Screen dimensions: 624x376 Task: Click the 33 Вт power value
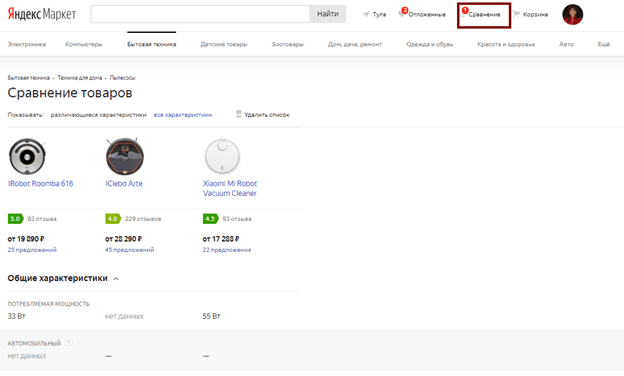point(16,316)
